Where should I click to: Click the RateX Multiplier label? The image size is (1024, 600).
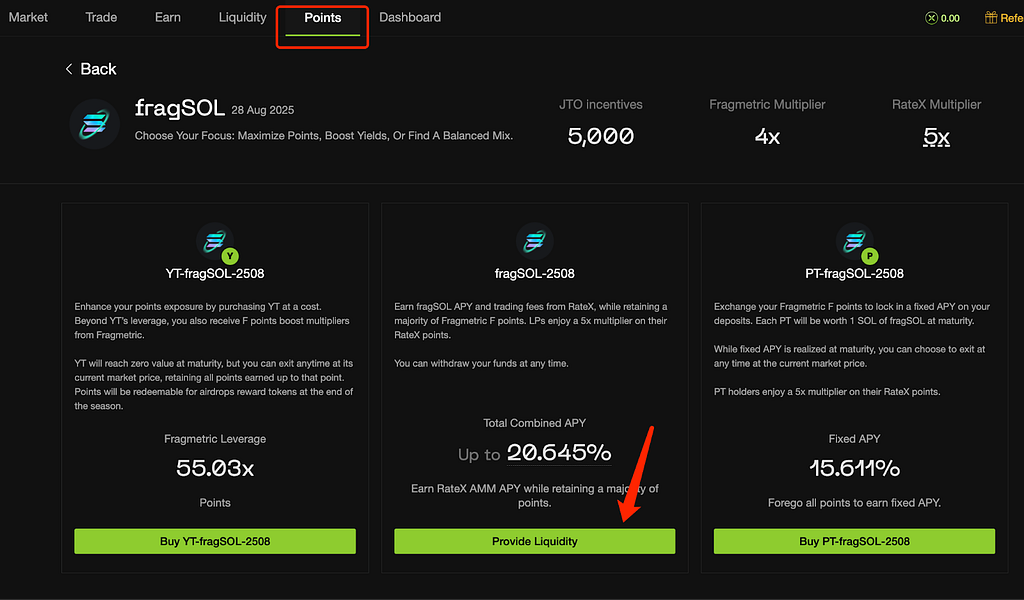(x=936, y=104)
